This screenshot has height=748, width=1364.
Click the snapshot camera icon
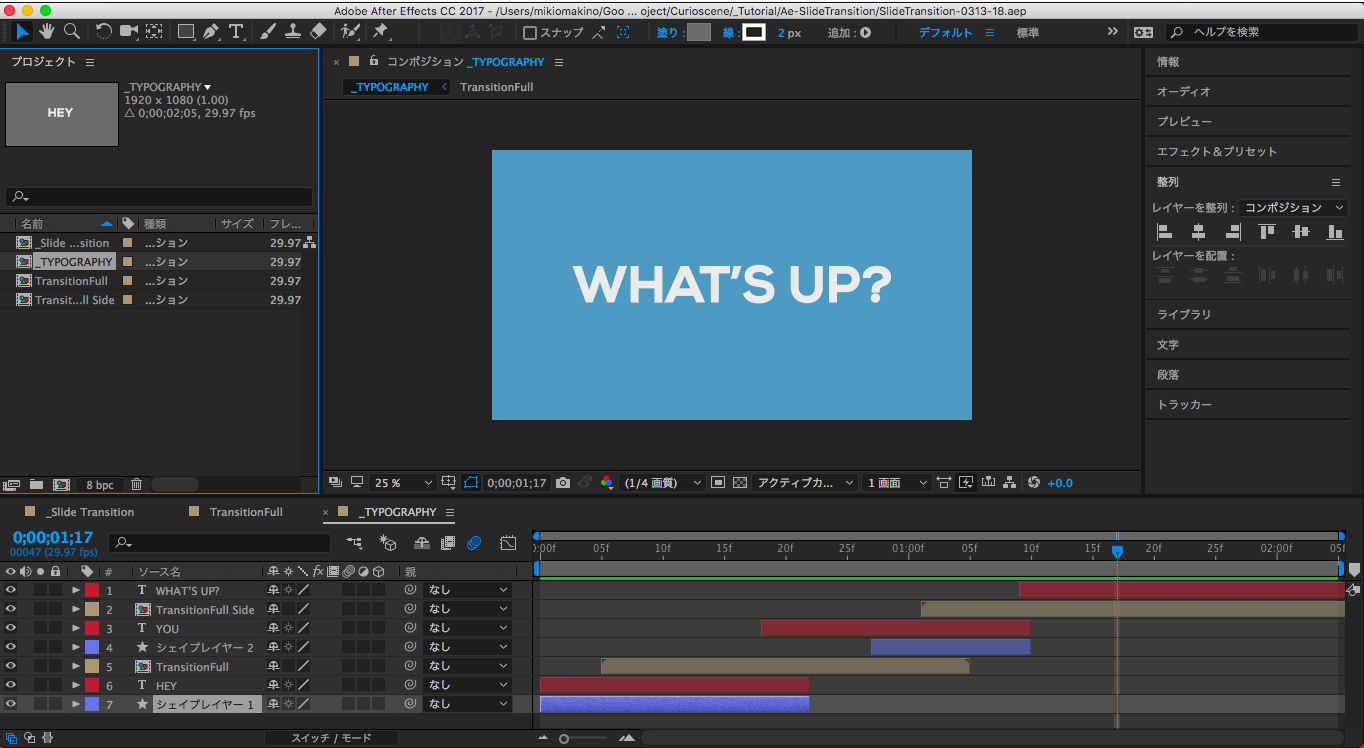tap(563, 483)
